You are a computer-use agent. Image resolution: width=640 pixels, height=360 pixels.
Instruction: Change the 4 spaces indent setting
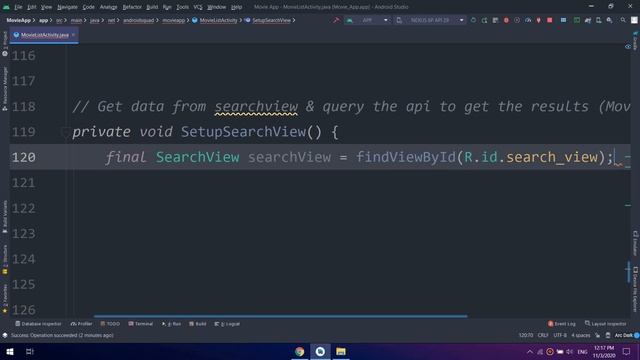581,335
